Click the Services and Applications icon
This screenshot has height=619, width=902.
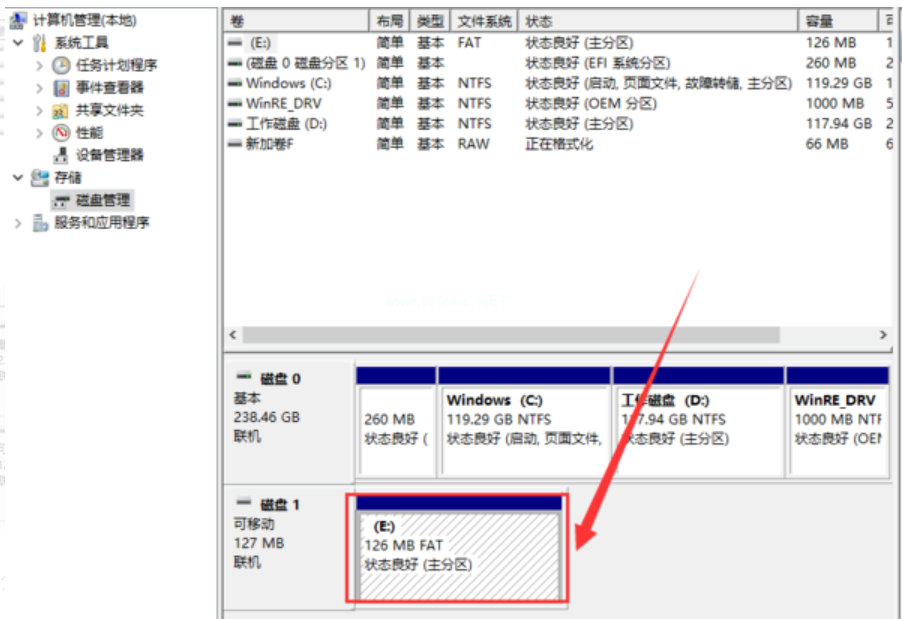click(40, 223)
